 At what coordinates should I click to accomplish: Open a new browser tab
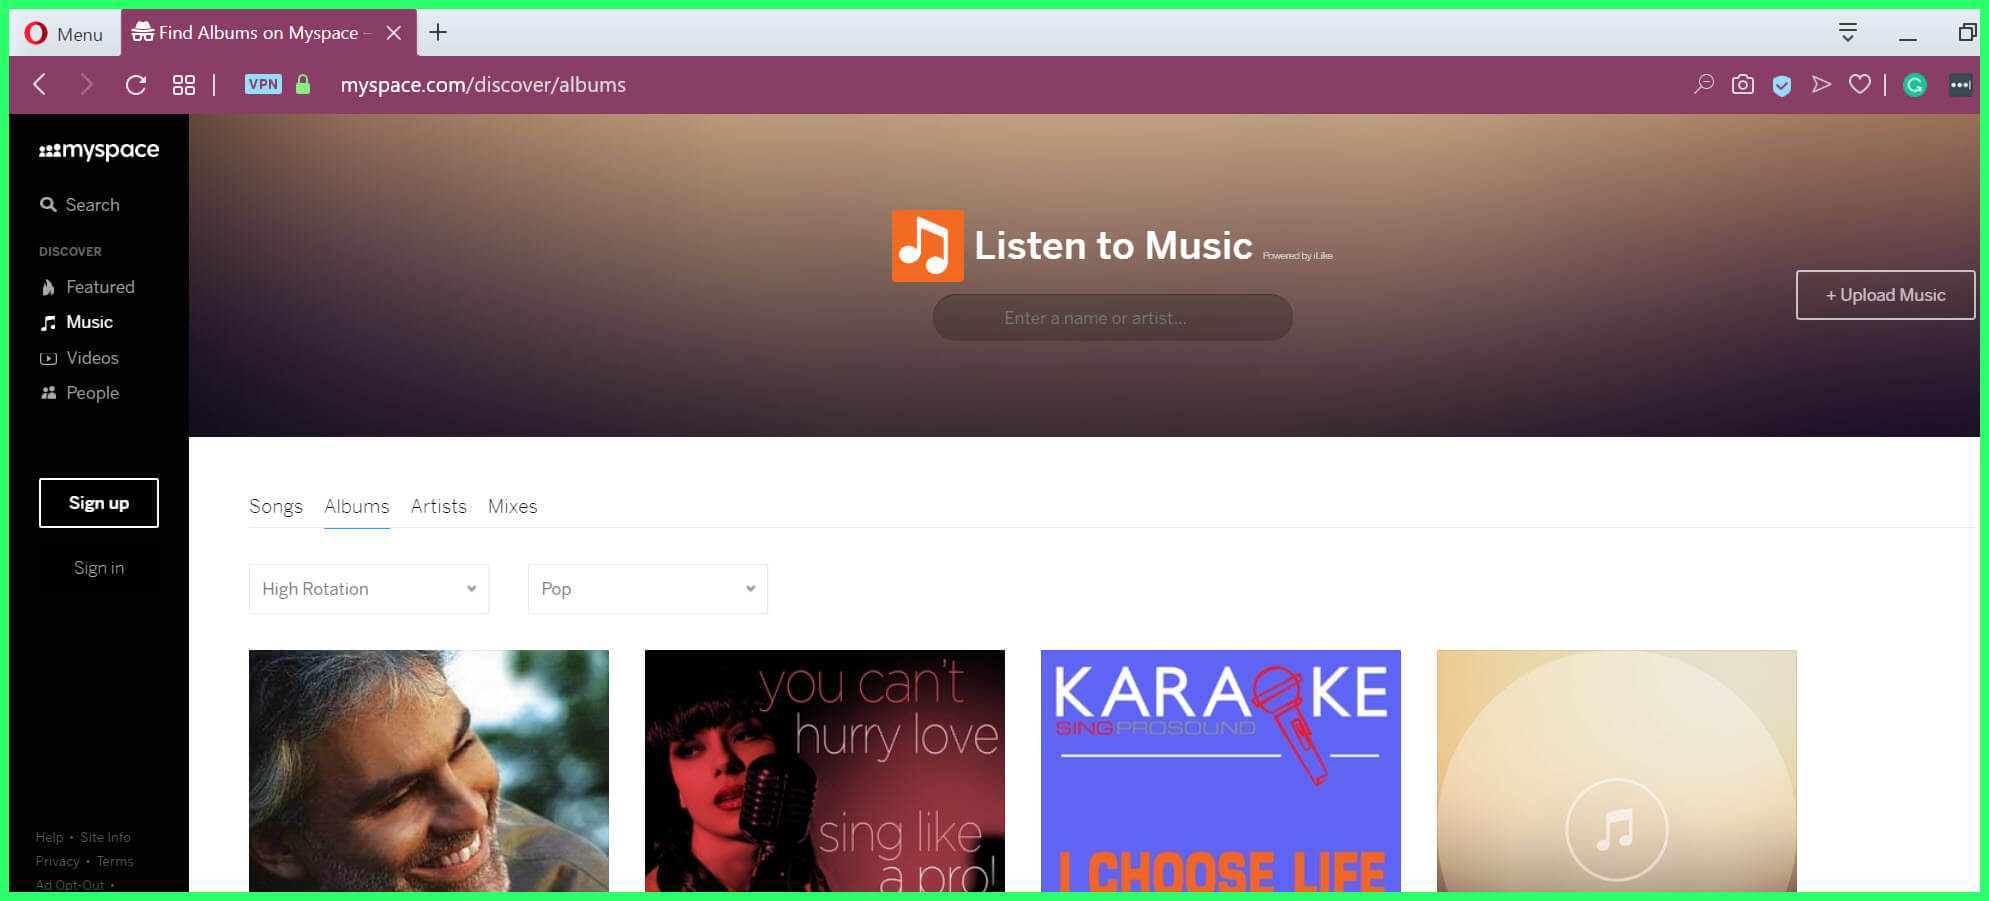pos(438,32)
